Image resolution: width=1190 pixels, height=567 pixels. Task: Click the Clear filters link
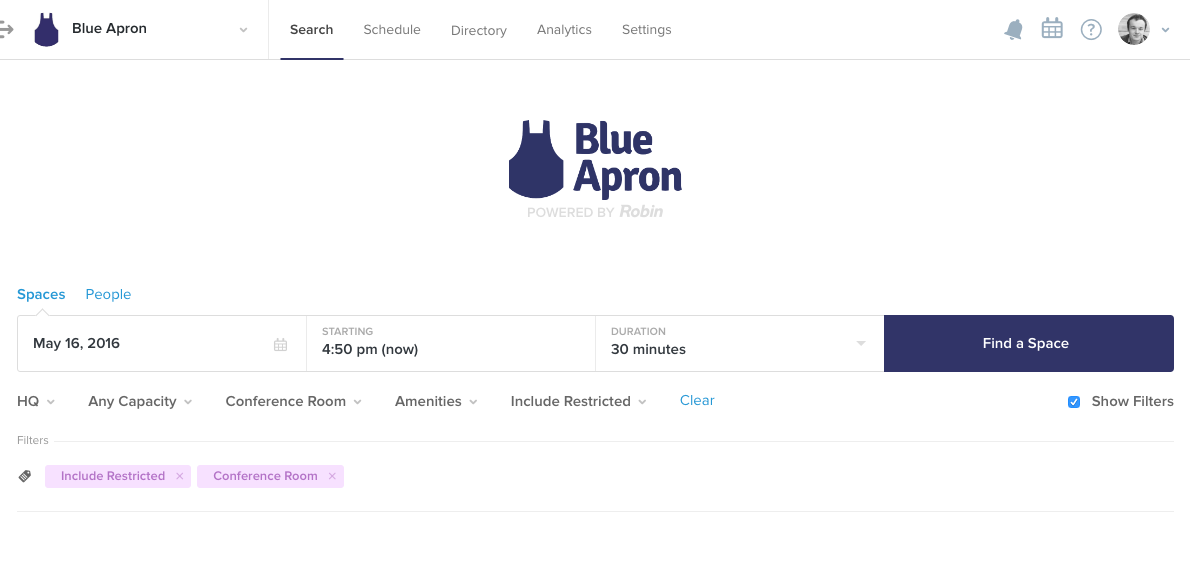click(697, 401)
